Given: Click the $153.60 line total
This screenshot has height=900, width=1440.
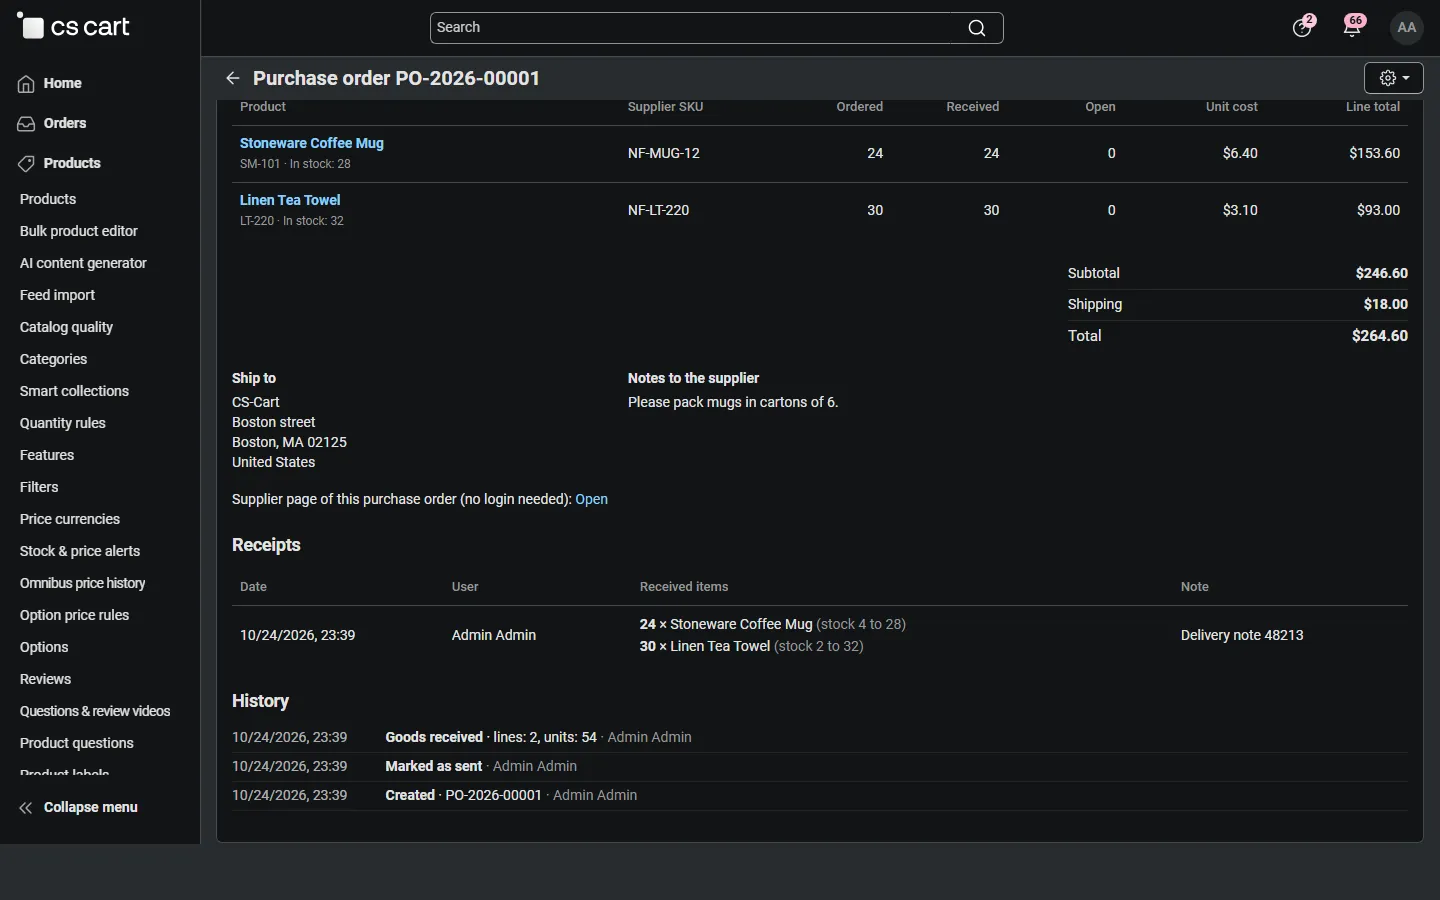Looking at the screenshot, I should click(1374, 153).
